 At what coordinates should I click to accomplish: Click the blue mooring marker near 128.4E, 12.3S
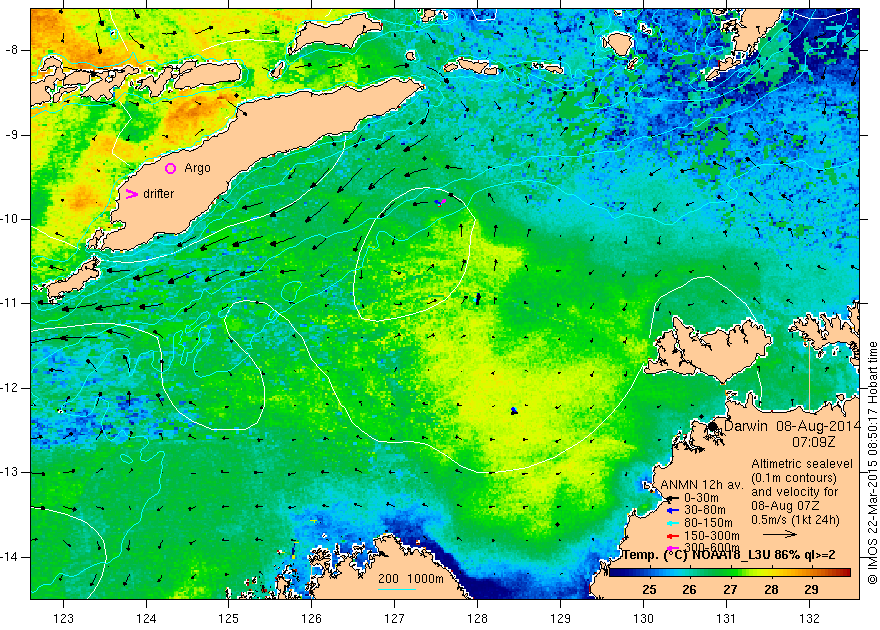click(514, 411)
